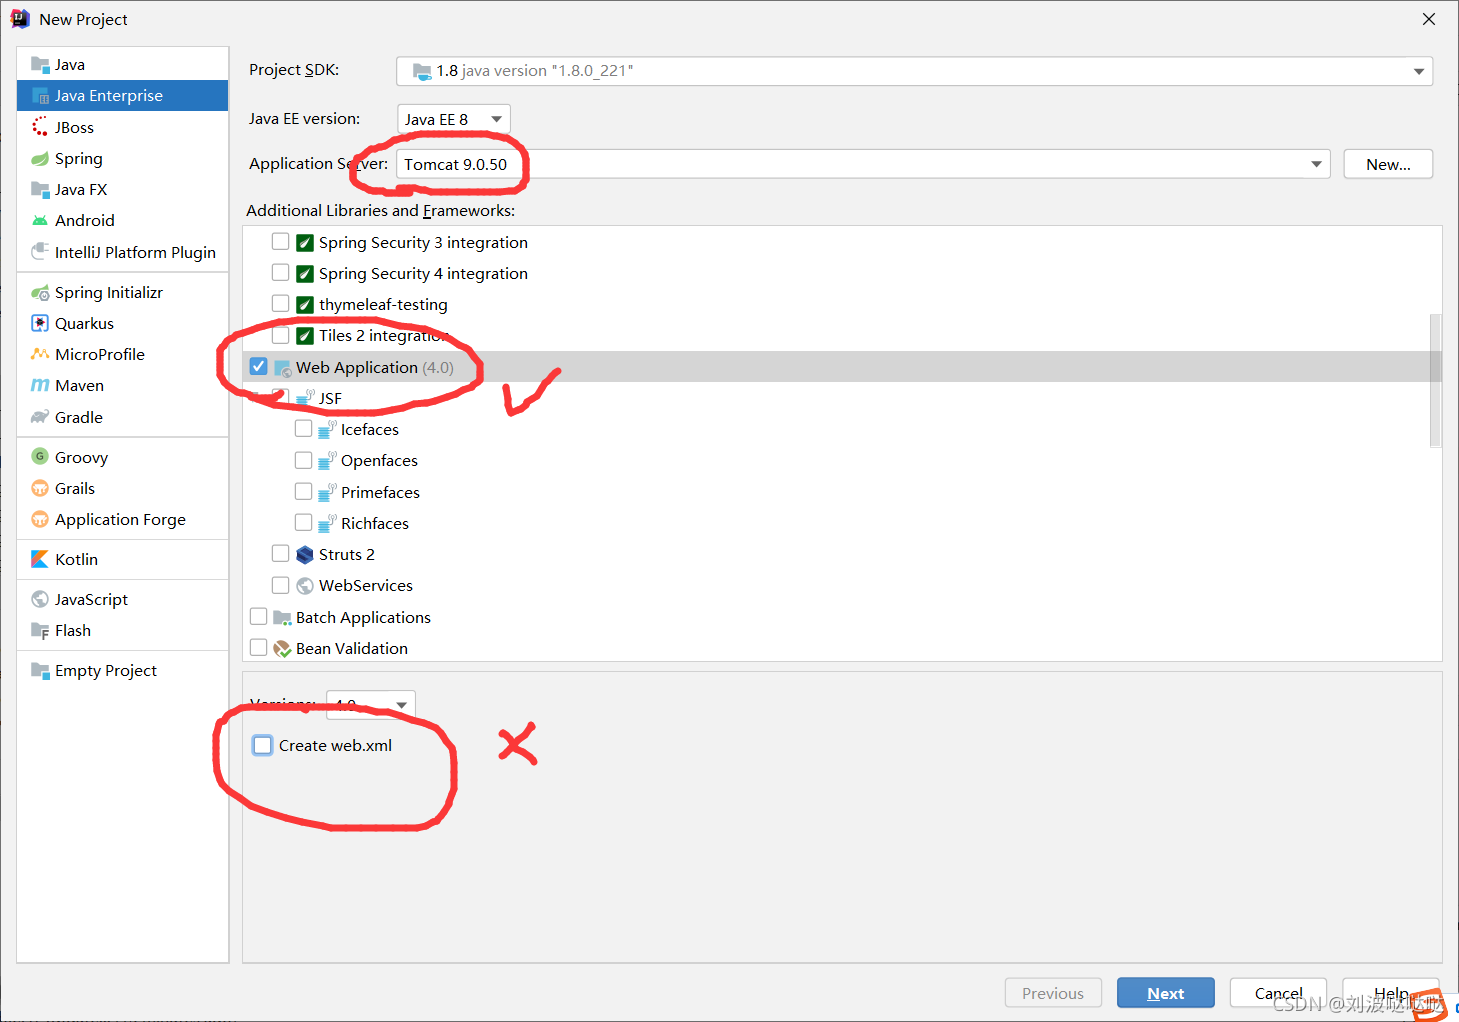The image size is (1459, 1022).
Task: Open the Project SDK dropdown
Action: click(x=914, y=71)
